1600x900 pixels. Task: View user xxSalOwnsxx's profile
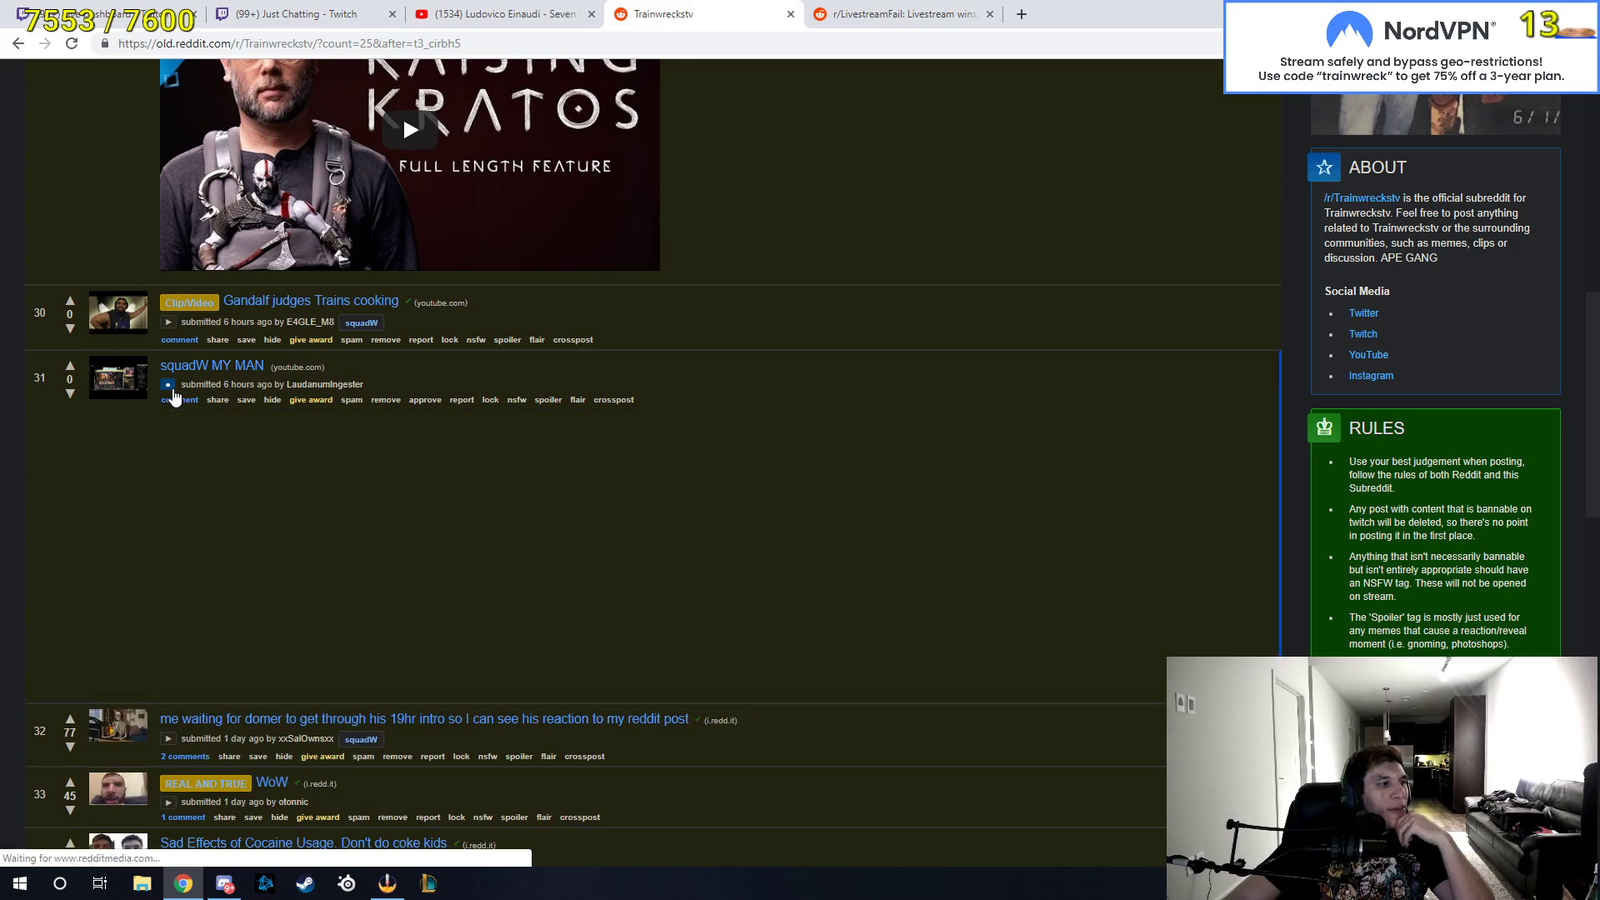pyautogui.click(x=306, y=739)
